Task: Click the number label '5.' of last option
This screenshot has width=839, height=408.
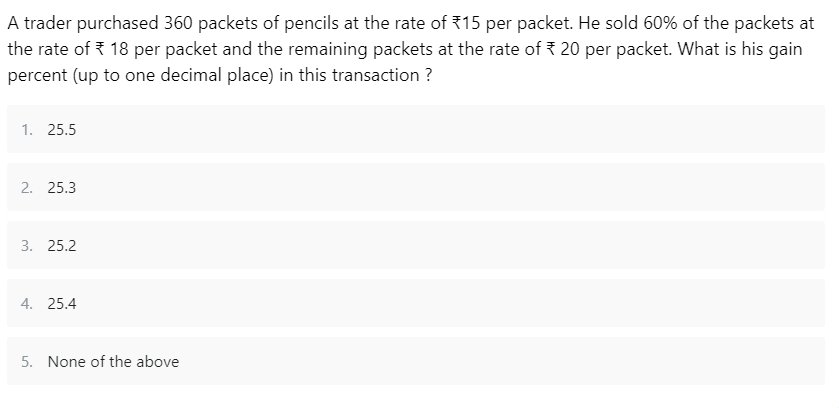Action: coord(27,361)
